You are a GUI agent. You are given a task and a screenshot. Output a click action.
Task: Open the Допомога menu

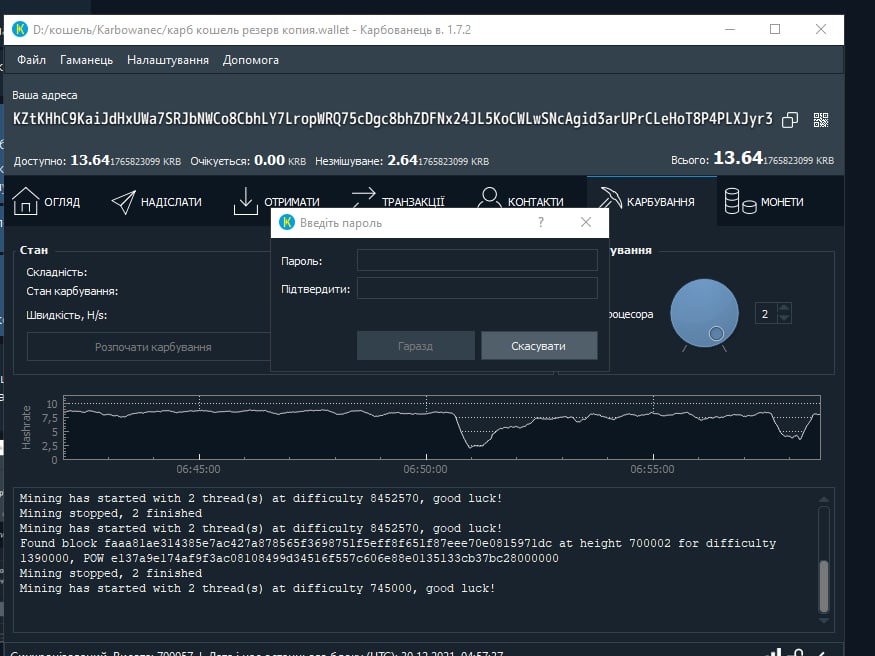251,60
